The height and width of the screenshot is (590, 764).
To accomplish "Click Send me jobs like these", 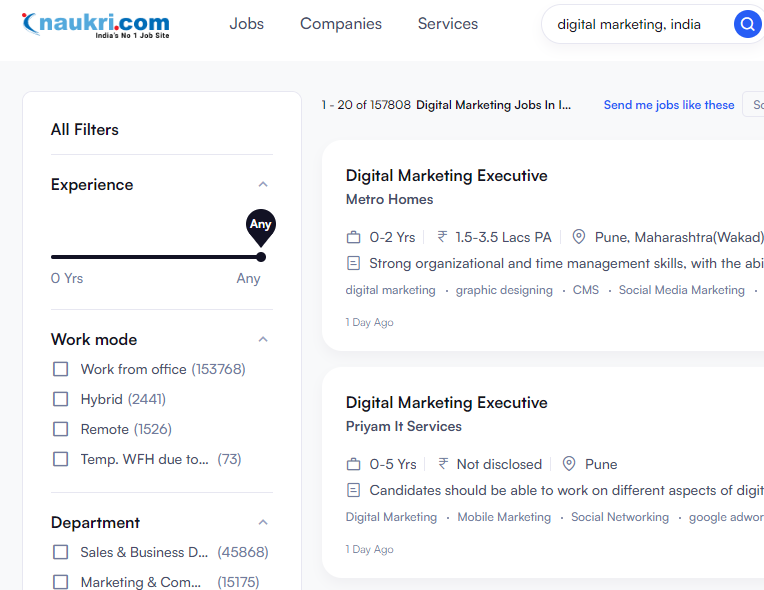I will 669,105.
